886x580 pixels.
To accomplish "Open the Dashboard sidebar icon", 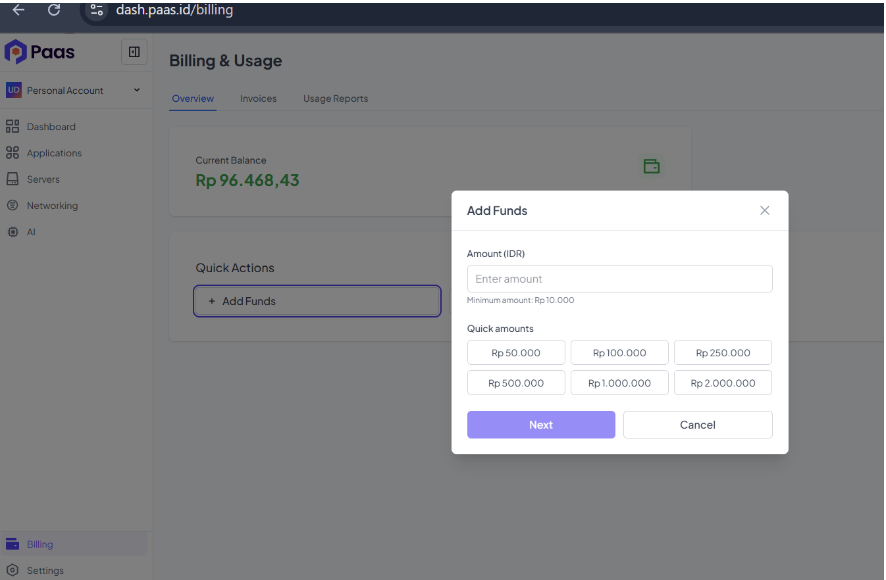I will click(12, 126).
